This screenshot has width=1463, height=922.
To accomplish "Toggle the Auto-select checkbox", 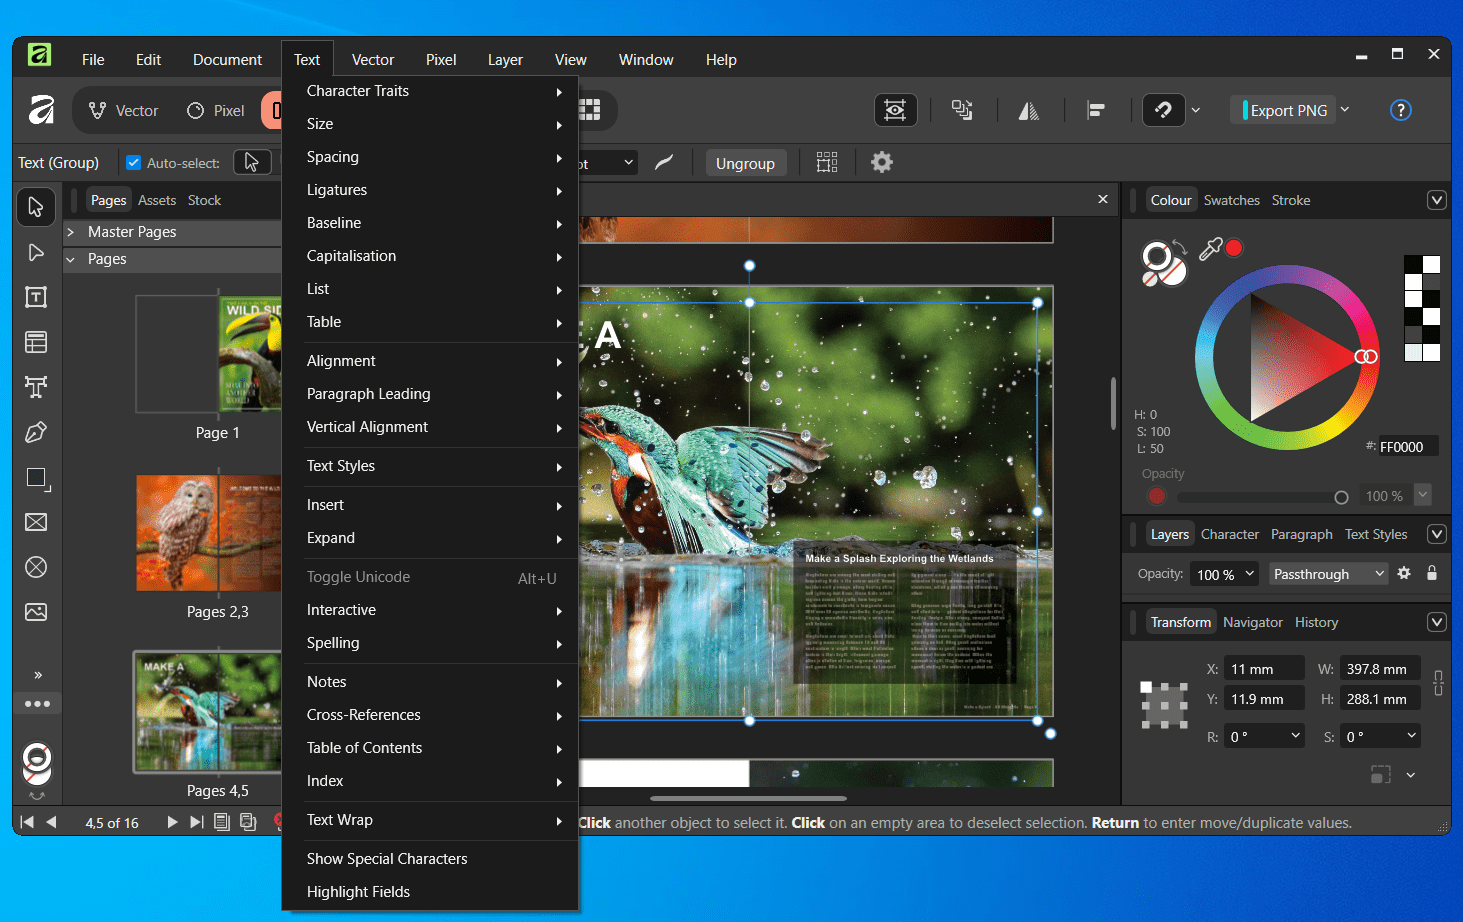I will pos(133,163).
